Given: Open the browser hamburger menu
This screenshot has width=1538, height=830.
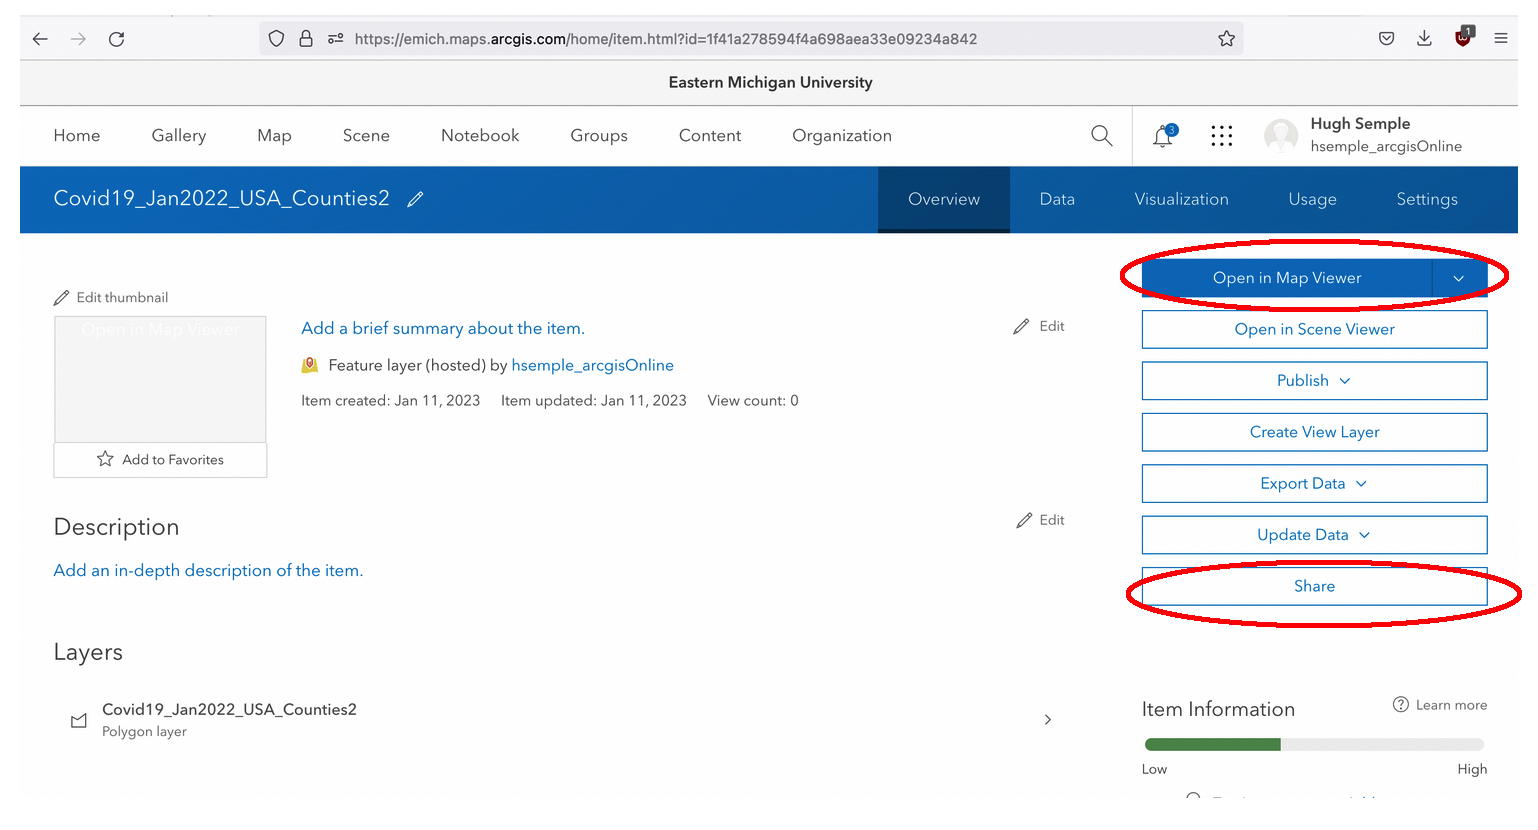Looking at the screenshot, I should point(1501,39).
